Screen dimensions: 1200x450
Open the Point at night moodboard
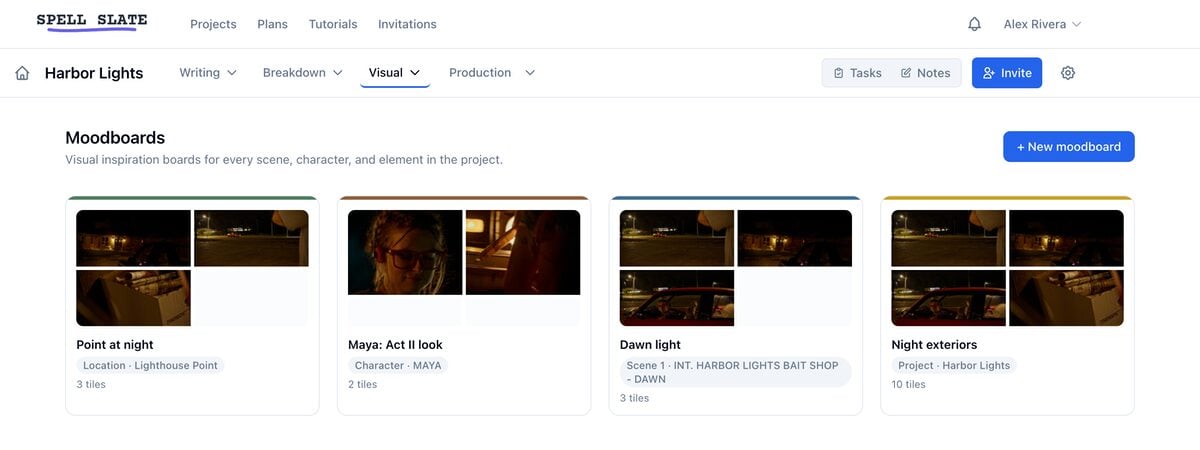[x=192, y=305]
